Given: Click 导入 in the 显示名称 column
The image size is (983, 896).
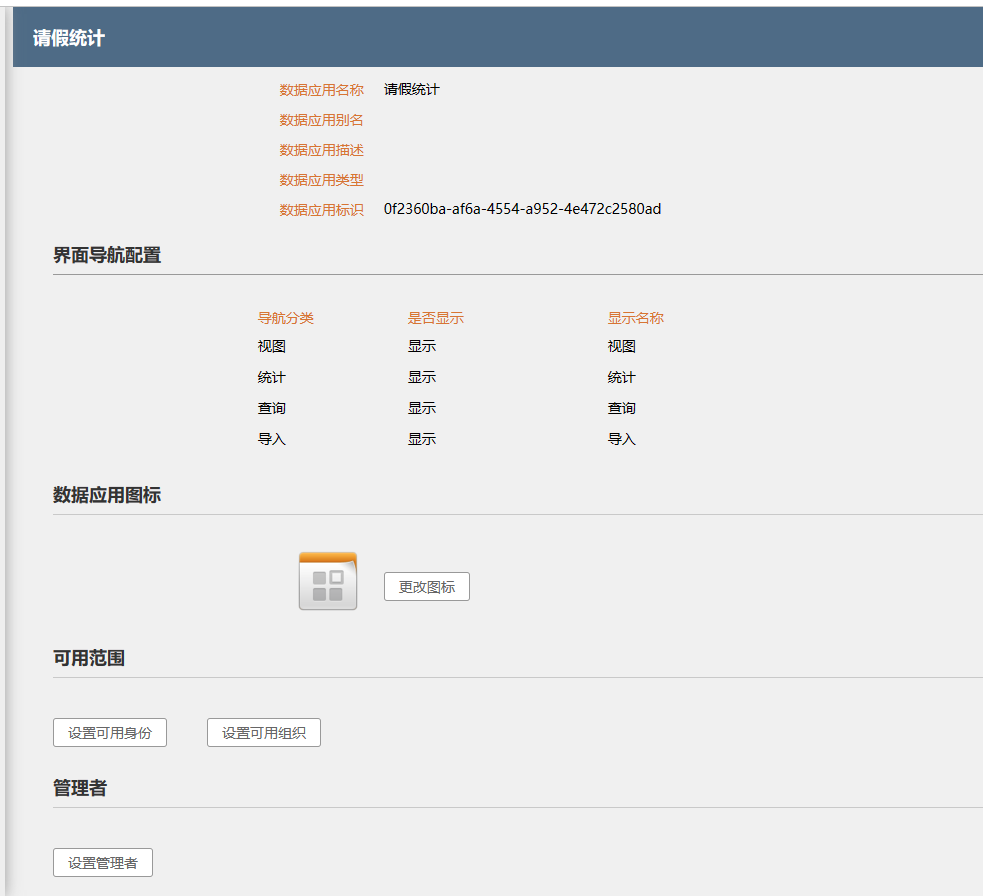Looking at the screenshot, I should (x=622, y=439).
